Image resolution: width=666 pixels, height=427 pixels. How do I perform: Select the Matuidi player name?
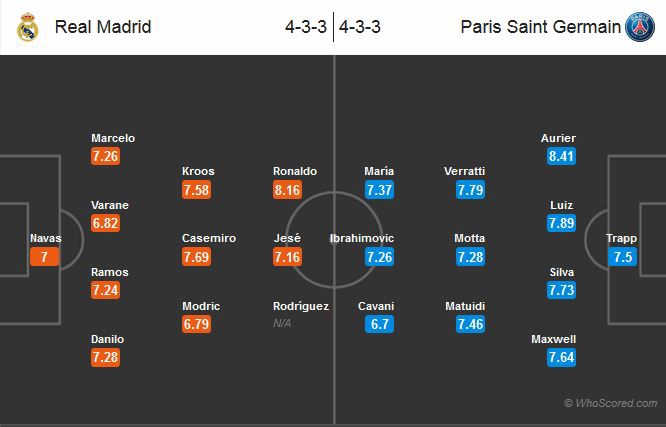click(x=465, y=306)
